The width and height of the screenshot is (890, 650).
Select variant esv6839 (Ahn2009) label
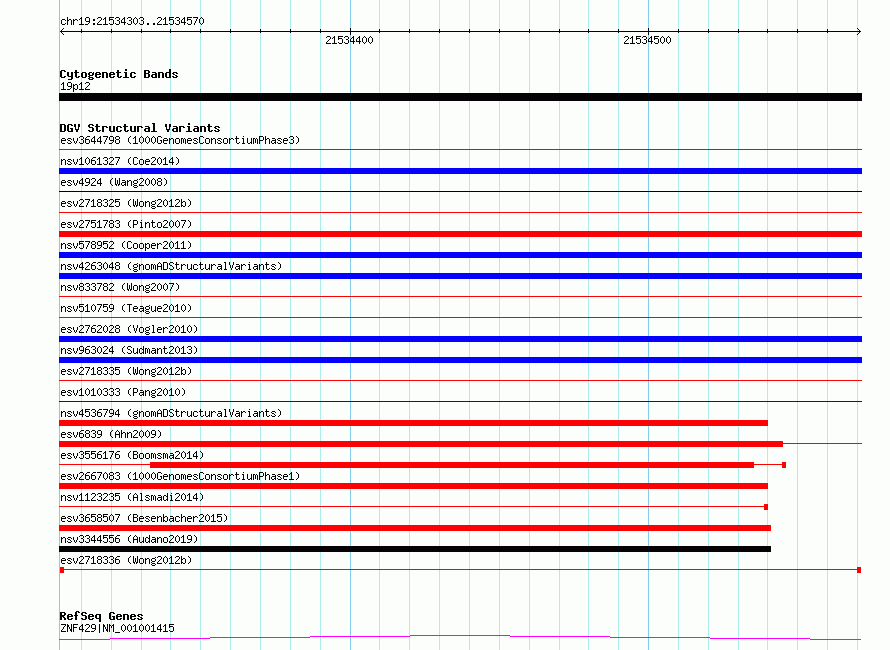[x=111, y=434]
